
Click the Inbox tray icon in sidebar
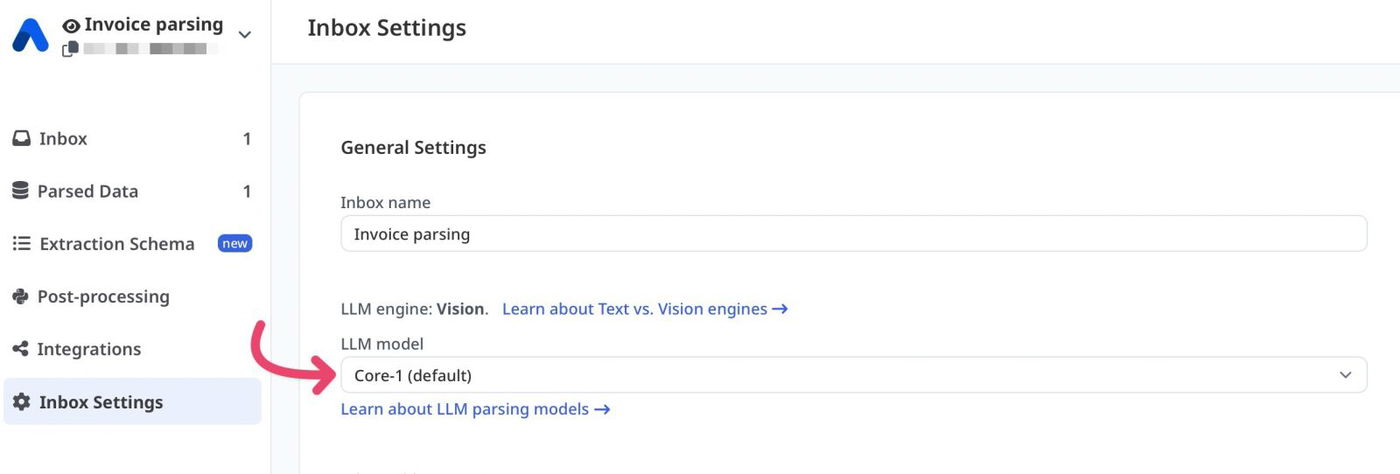(21, 139)
